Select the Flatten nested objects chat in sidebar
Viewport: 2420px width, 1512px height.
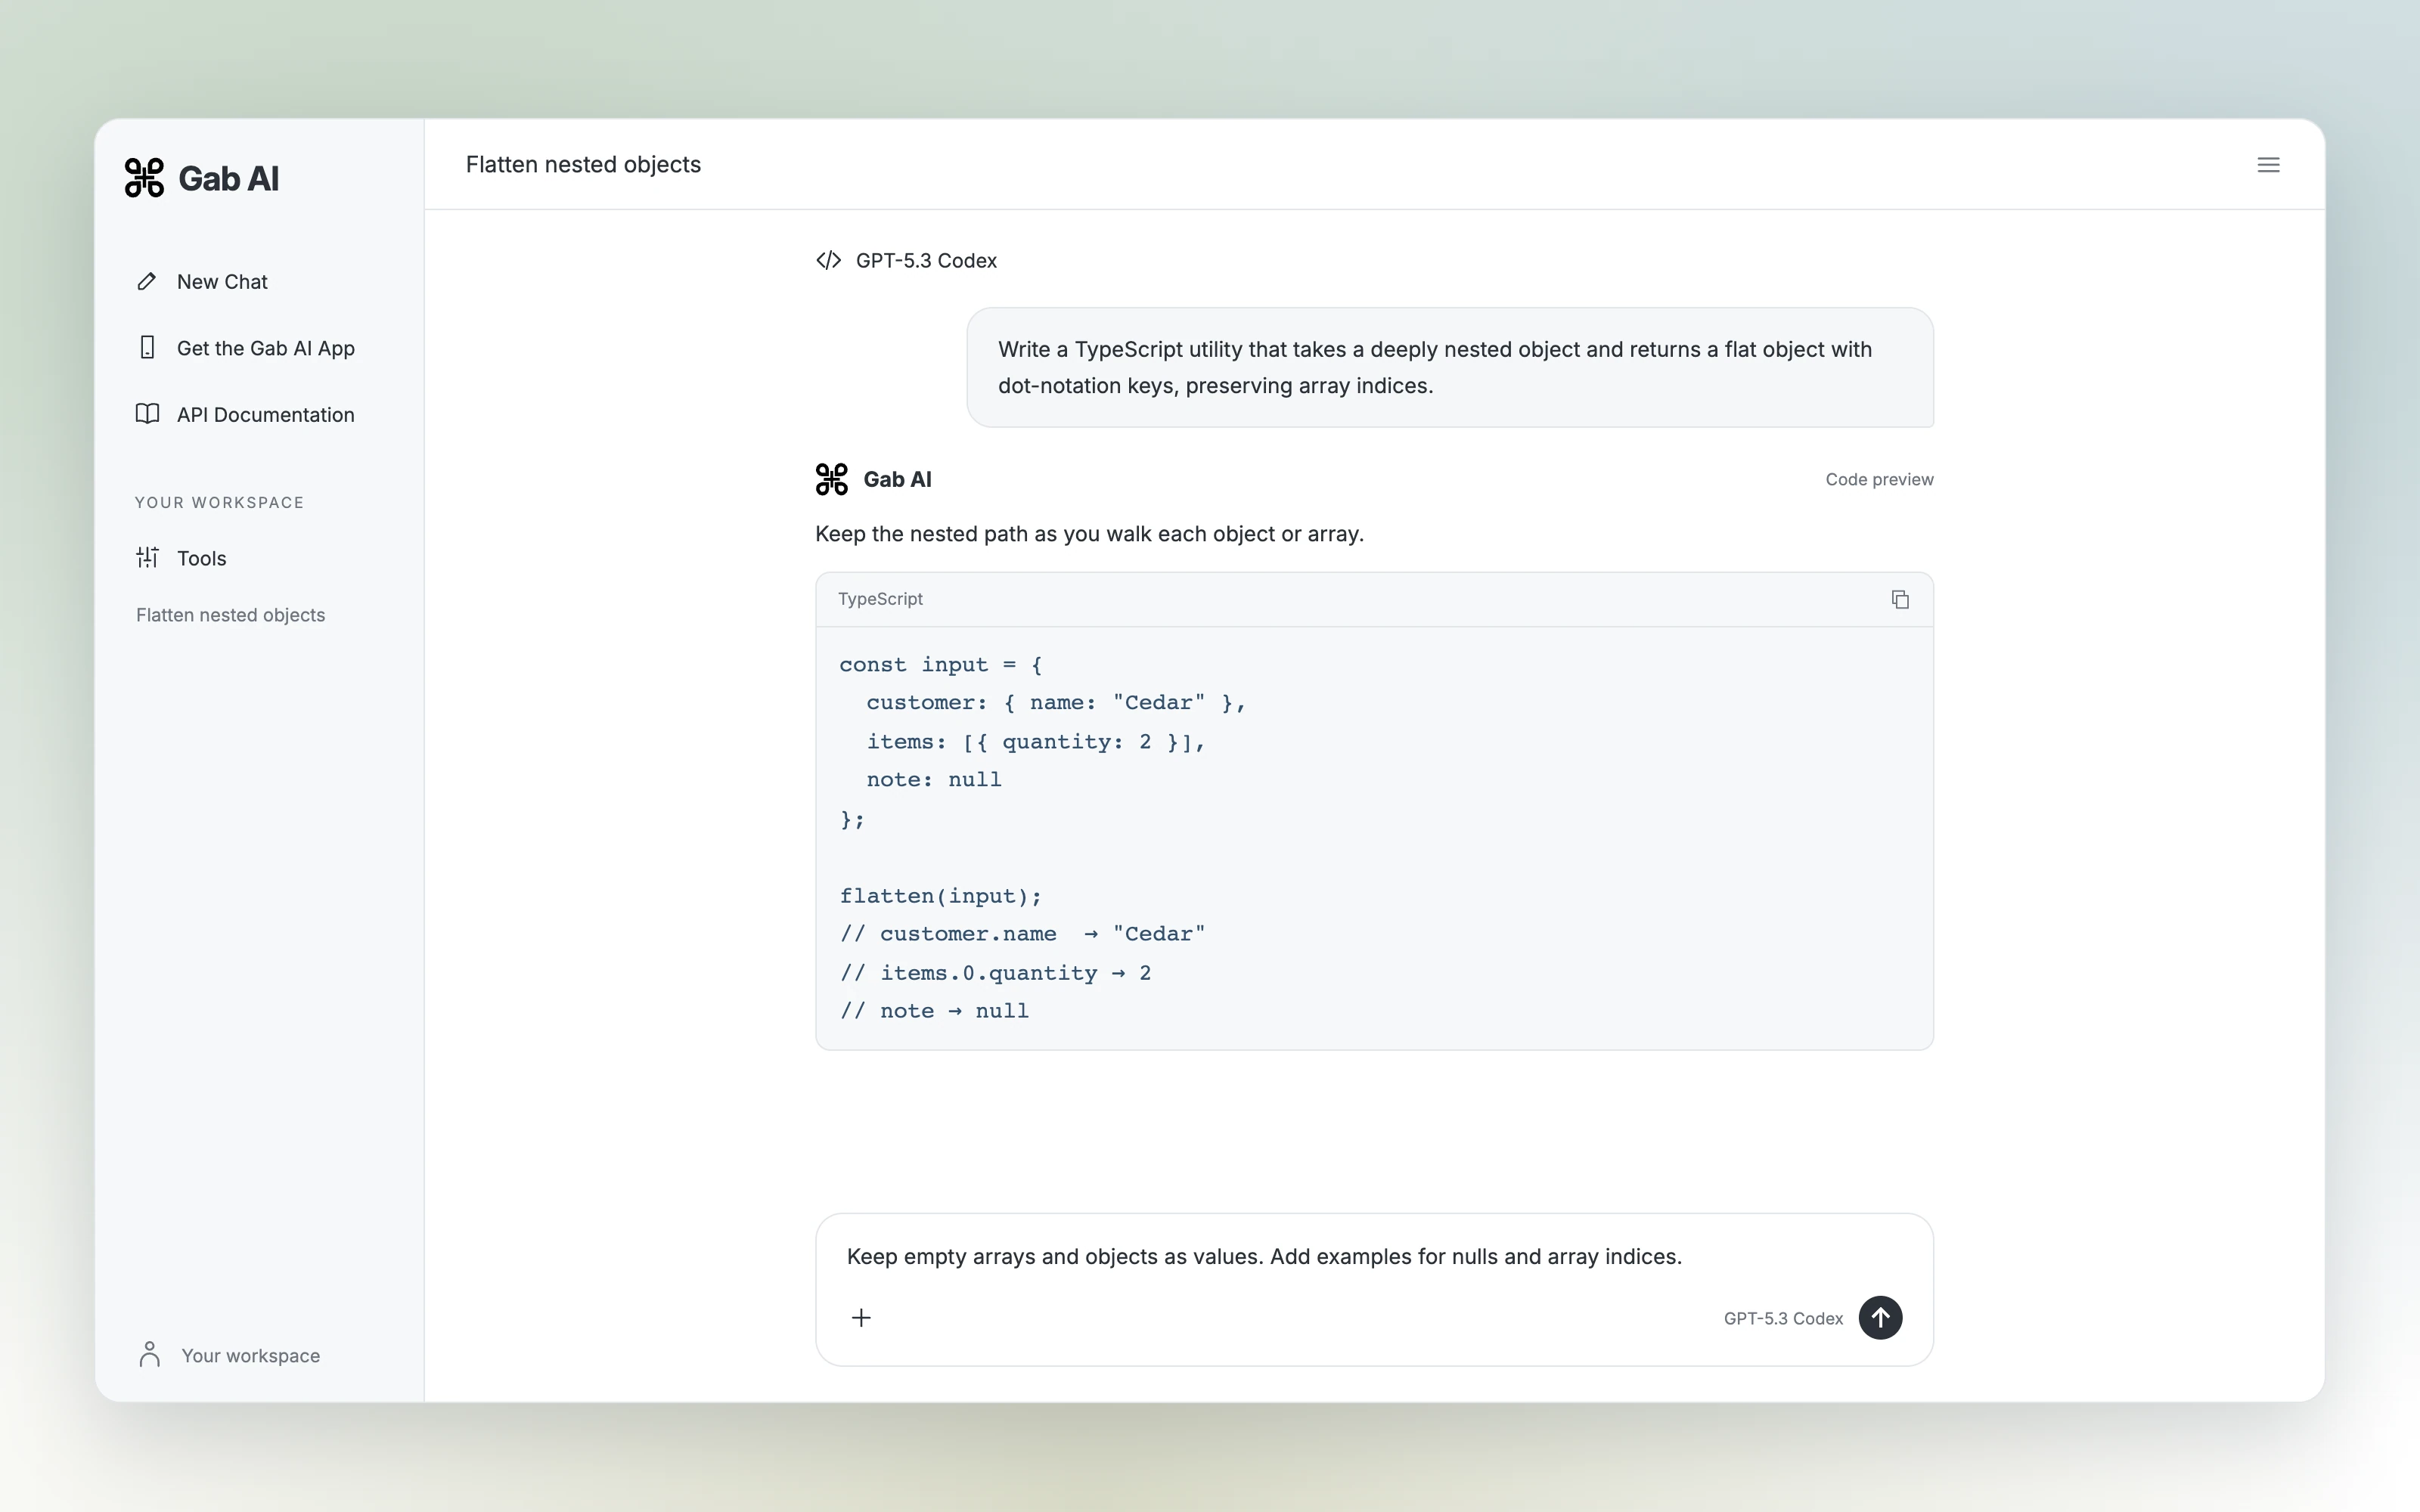230,615
